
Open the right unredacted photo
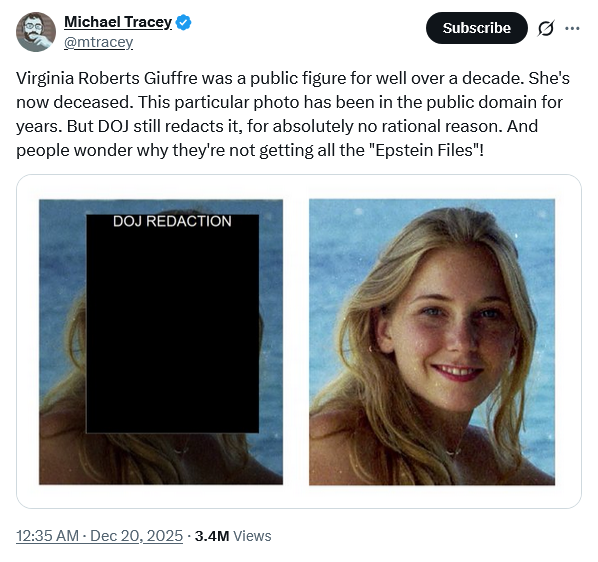(x=432, y=342)
